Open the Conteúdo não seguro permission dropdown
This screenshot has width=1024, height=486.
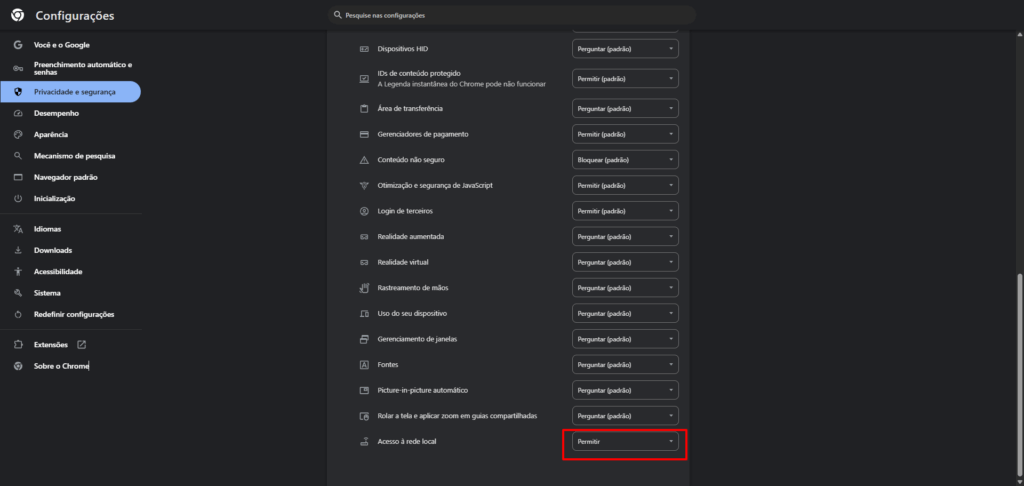(625, 160)
